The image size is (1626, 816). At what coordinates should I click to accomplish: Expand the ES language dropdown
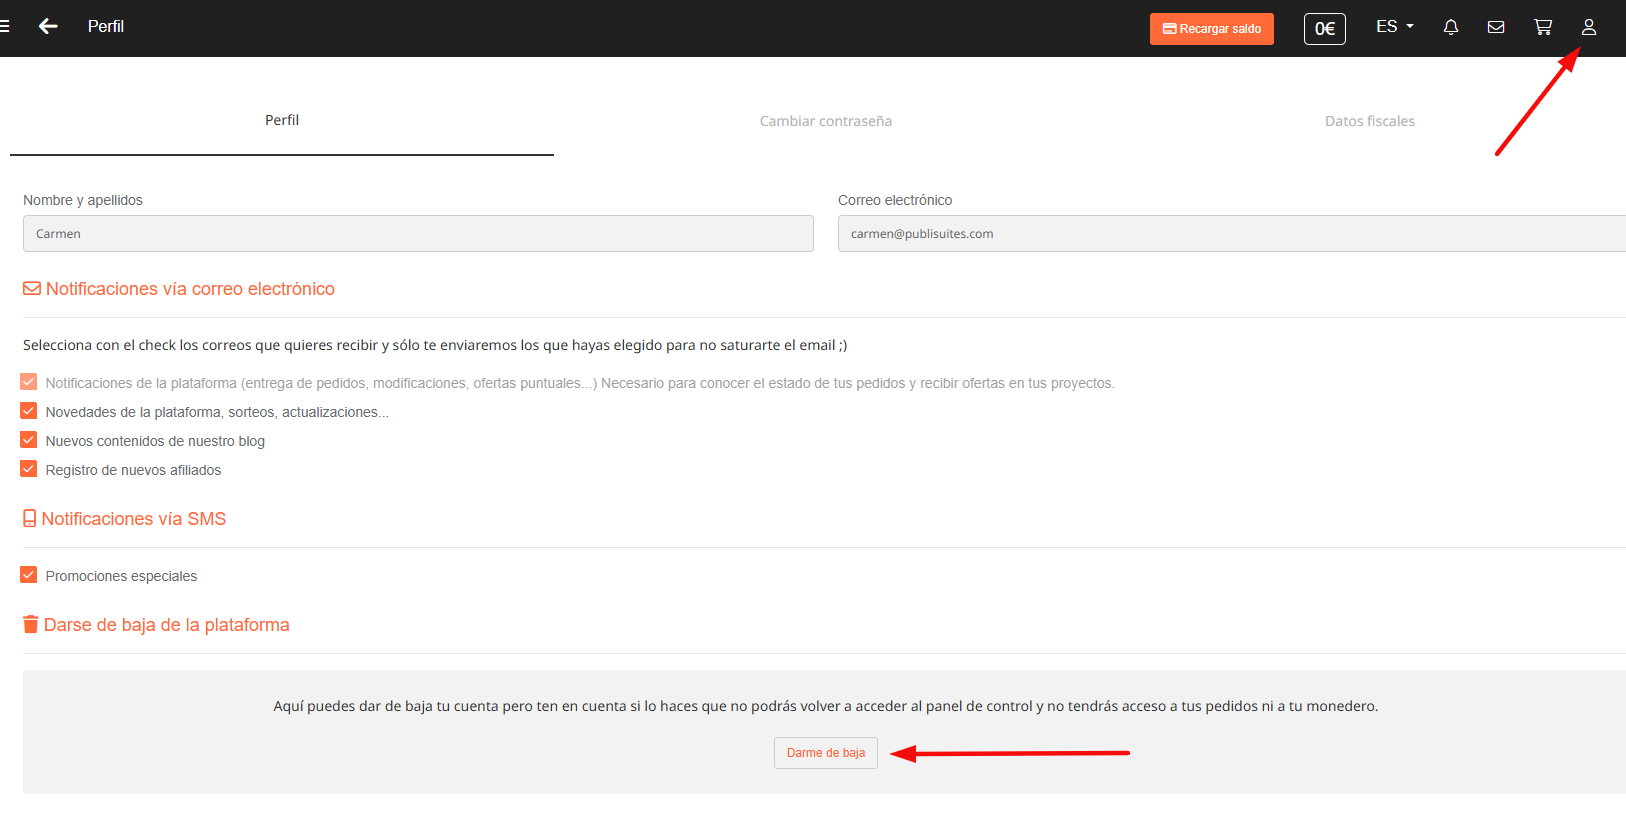(x=1394, y=27)
